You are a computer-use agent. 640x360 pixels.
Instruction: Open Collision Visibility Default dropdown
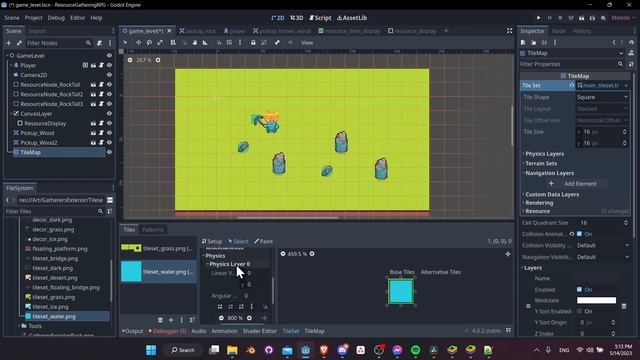click(602, 245)
